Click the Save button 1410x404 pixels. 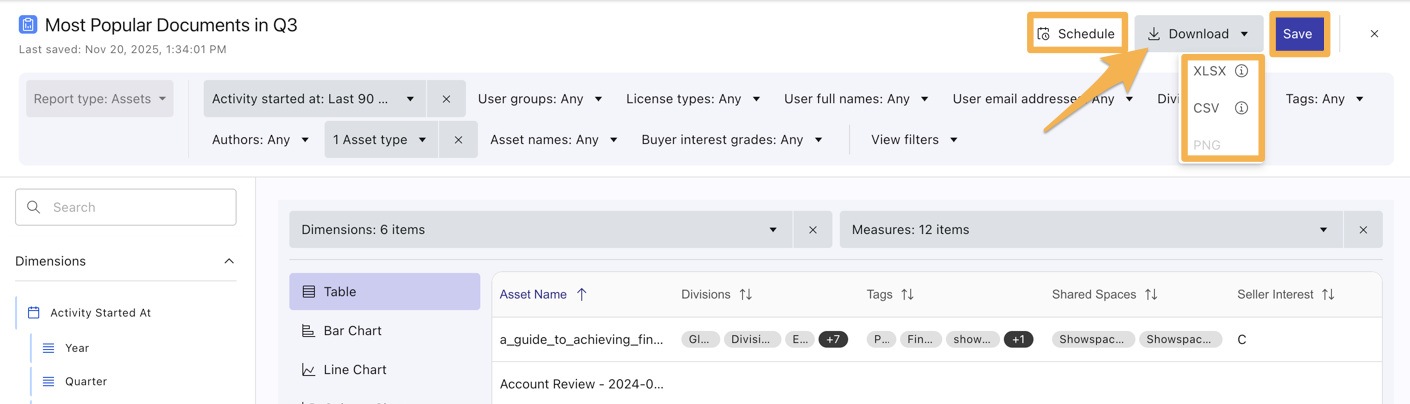click(1297, 34)
